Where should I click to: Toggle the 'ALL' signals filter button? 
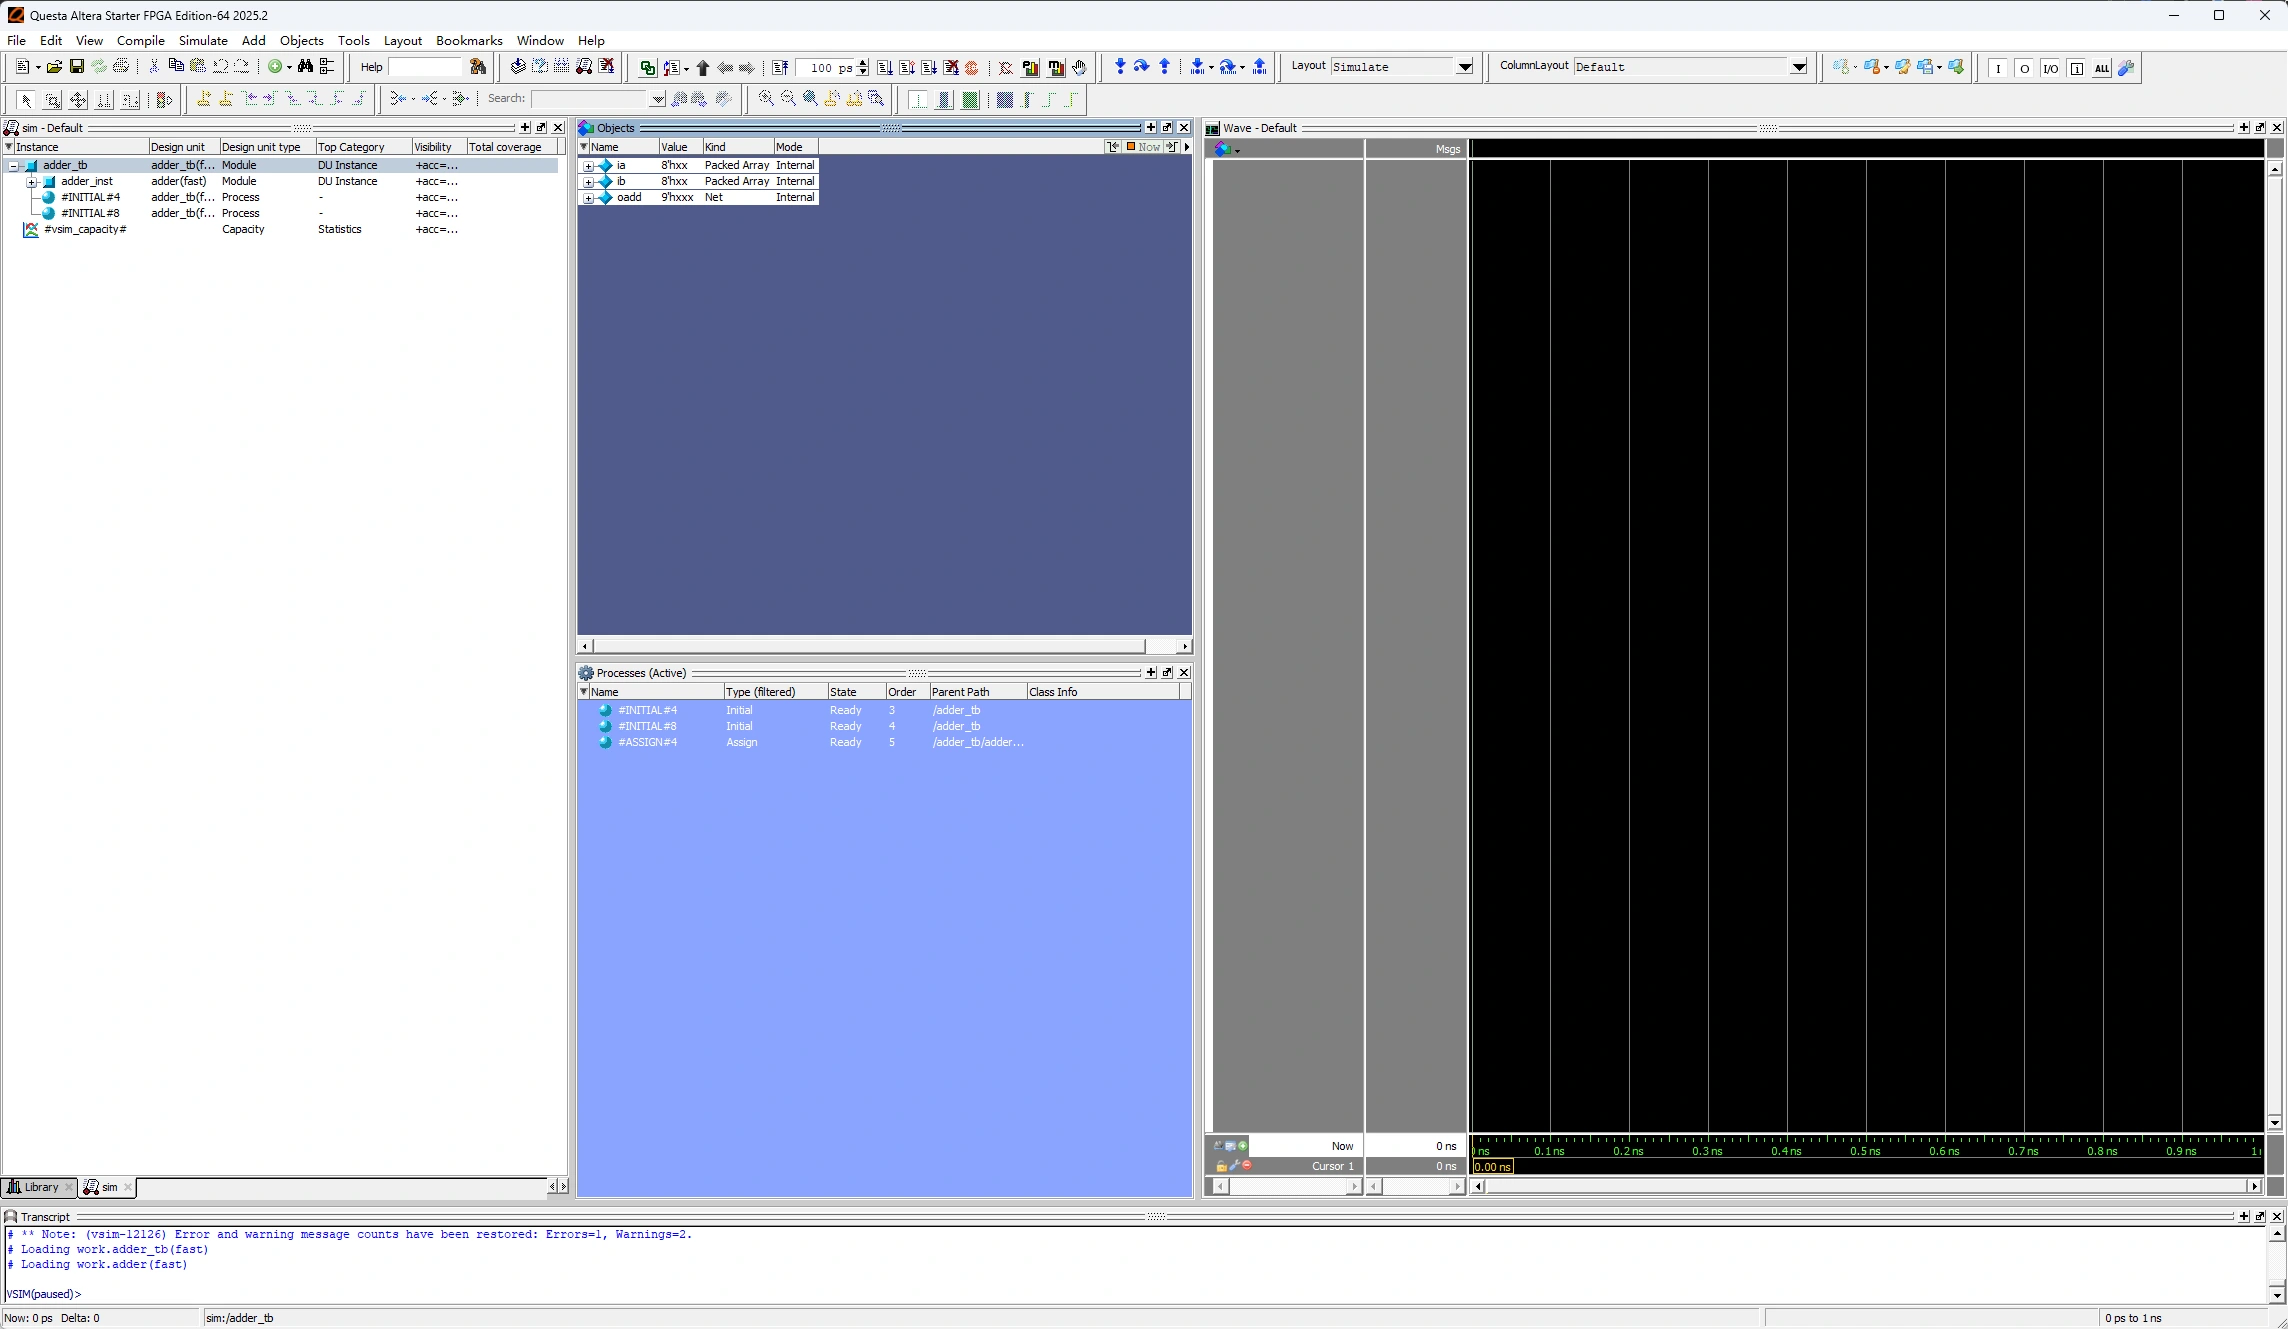pyautogui.click(x=2101, y=68)
